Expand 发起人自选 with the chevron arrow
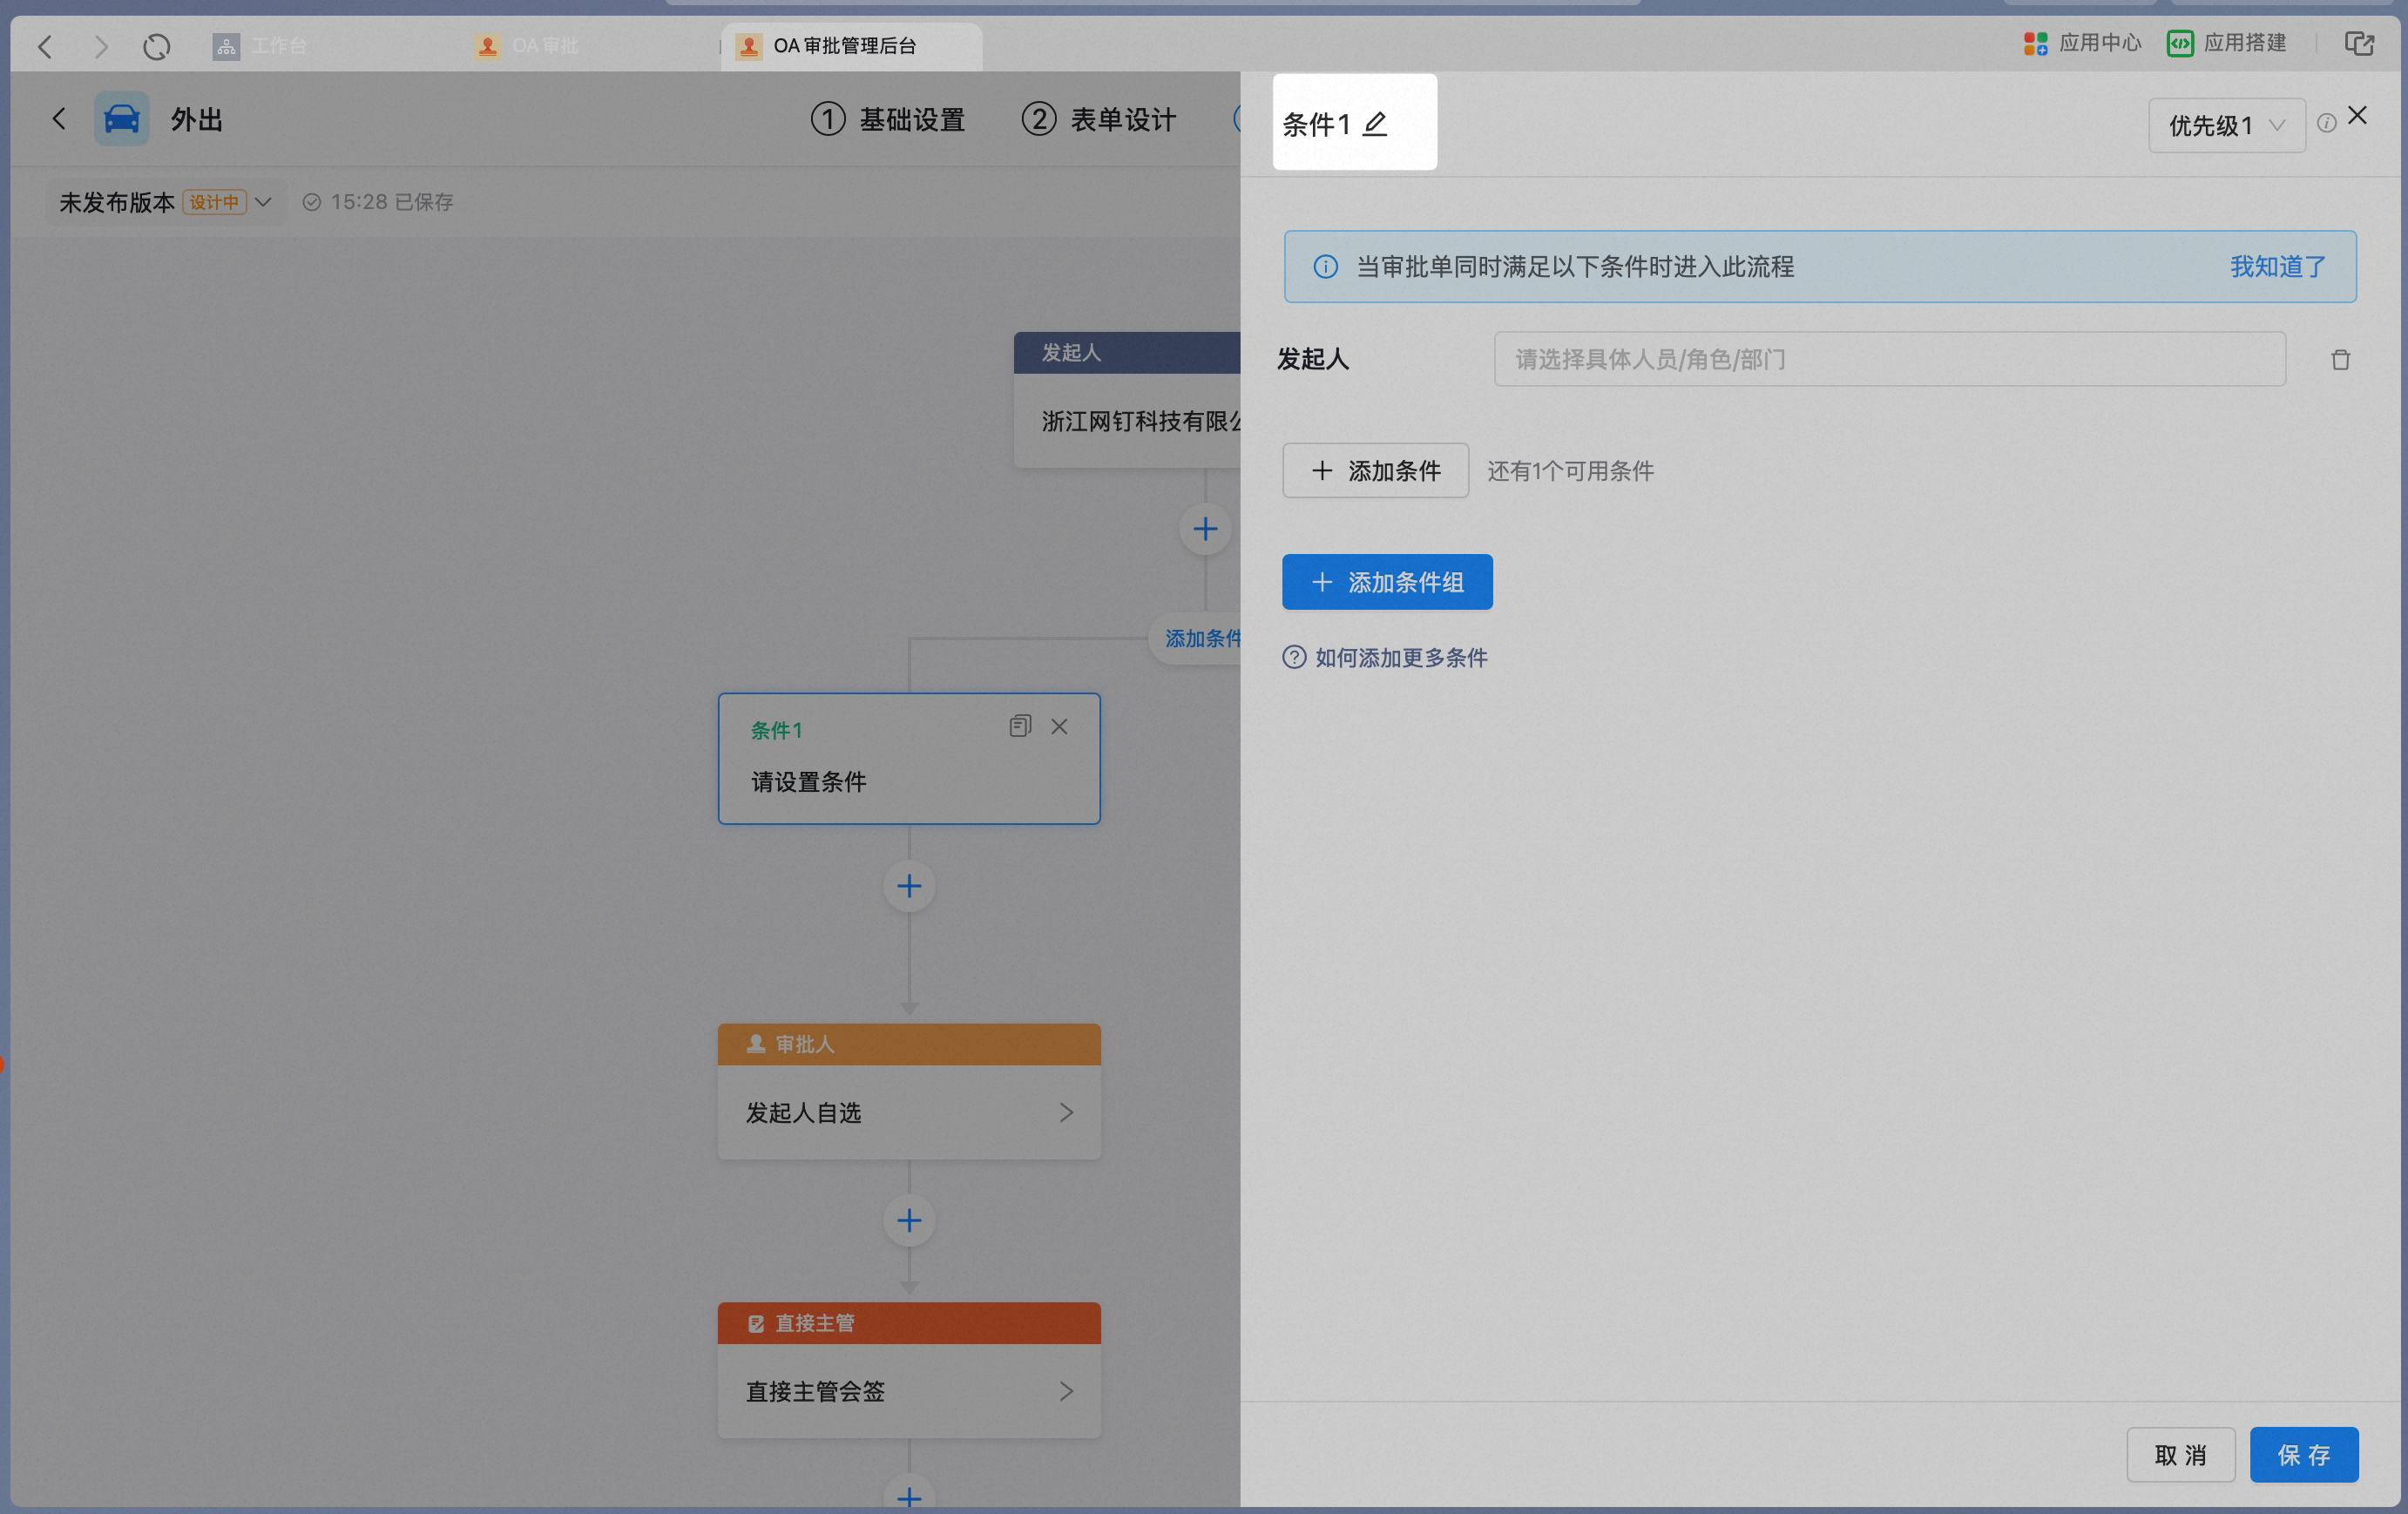 tap(1066, 1113)
